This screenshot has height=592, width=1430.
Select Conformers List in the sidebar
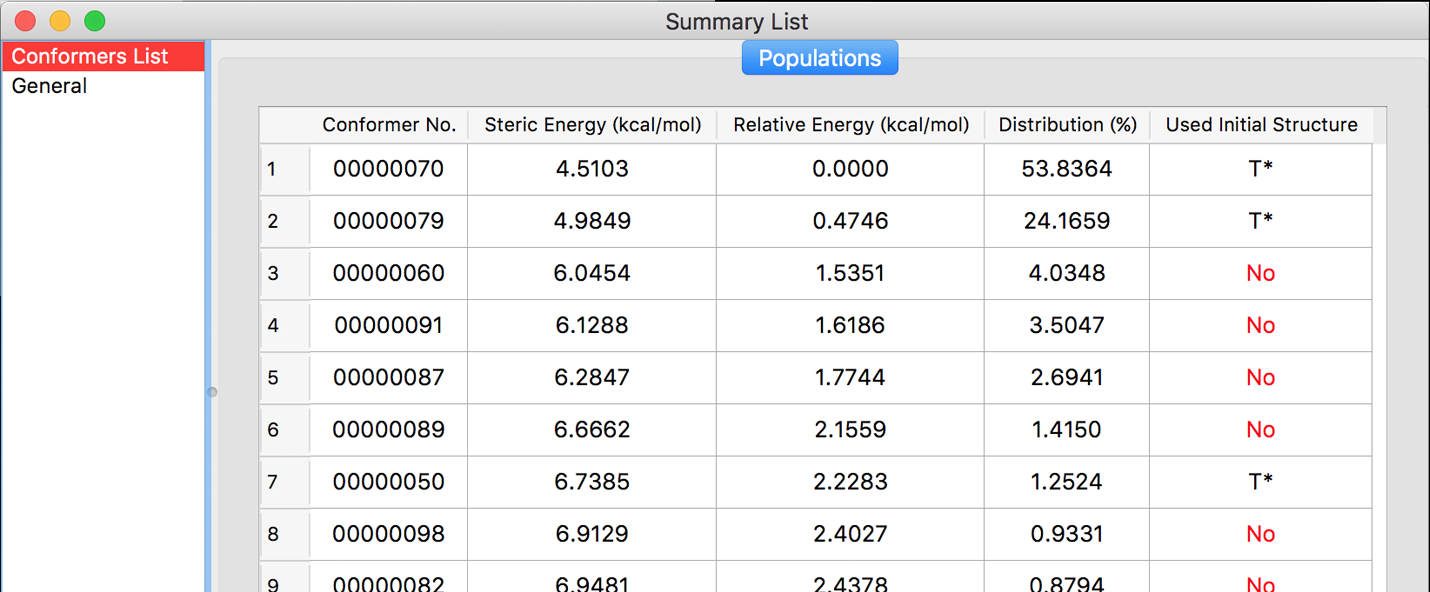(x=90, y=57)
